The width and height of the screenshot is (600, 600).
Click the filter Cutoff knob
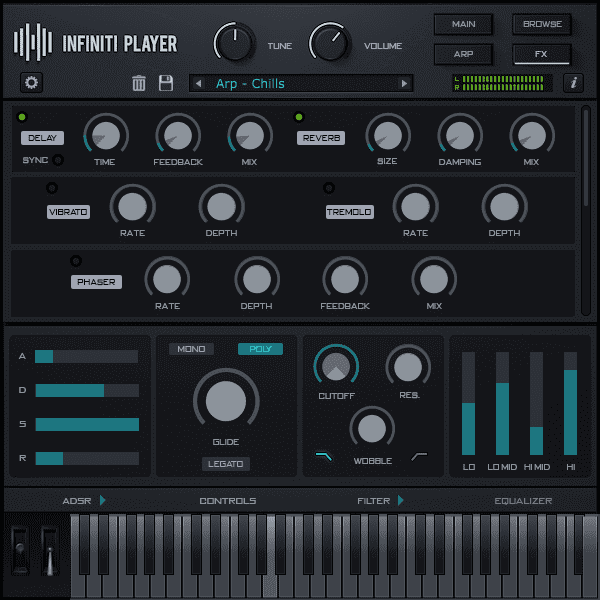tap(336, 367)
